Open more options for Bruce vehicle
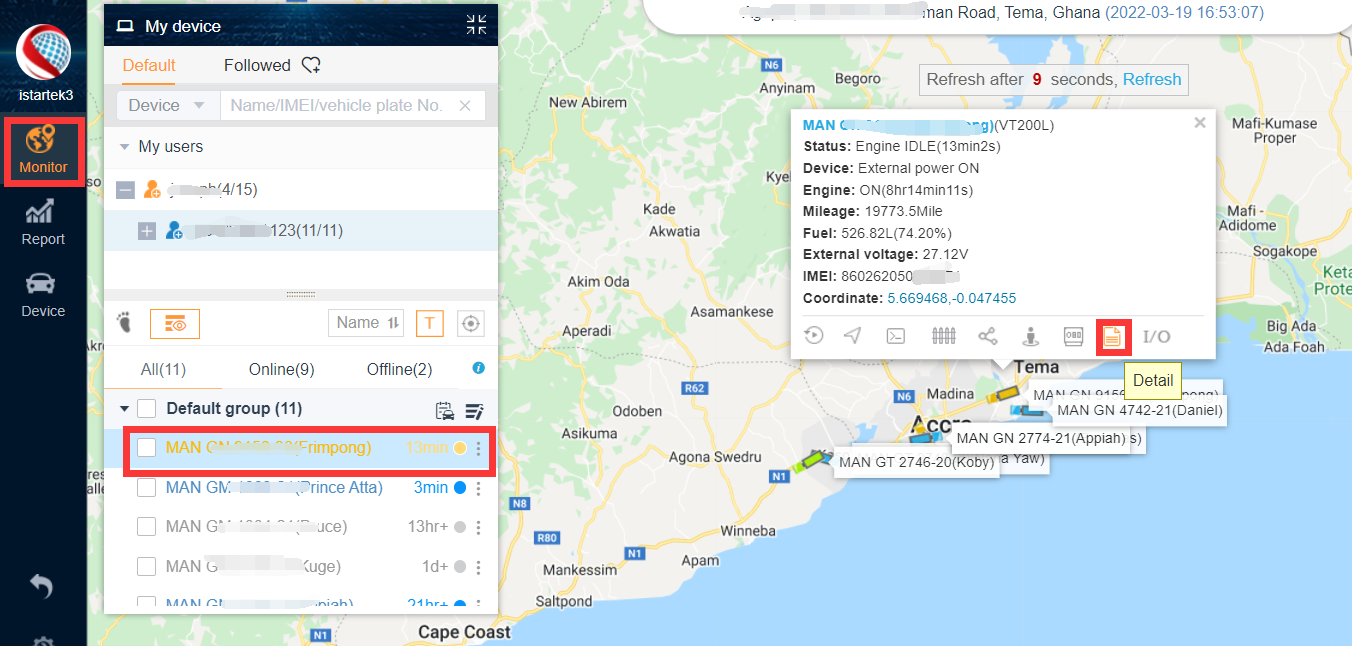This screenshot has width=1352, height=646. (x=478, y=527)
